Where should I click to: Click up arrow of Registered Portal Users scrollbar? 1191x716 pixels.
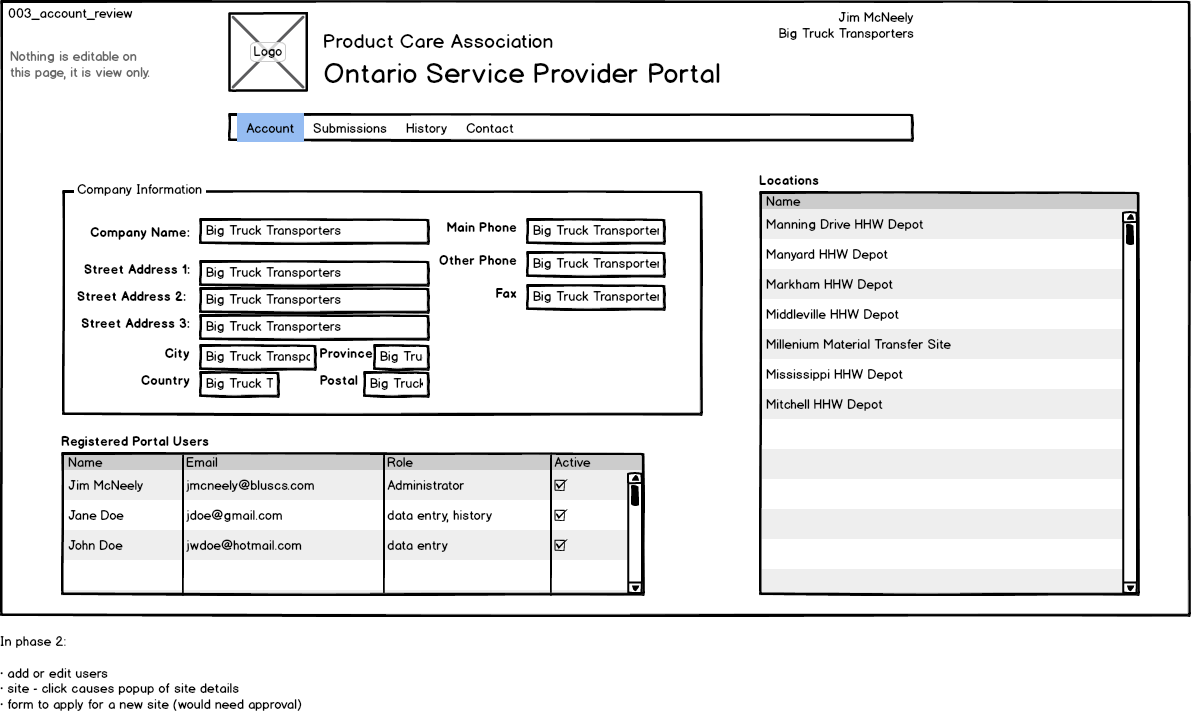click(635, 478)
